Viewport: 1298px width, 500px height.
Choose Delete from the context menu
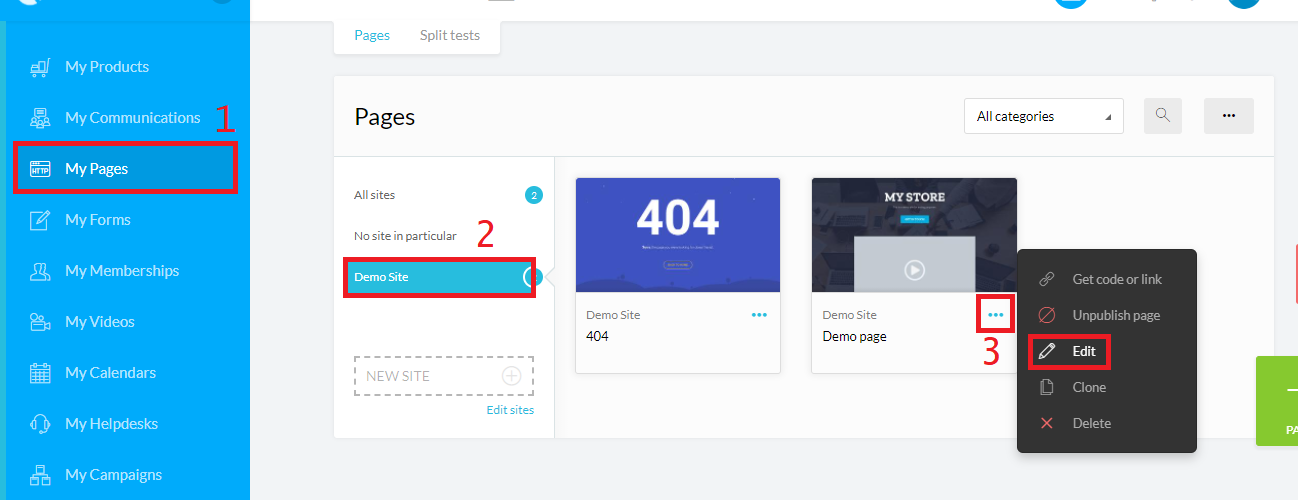(x=1107, y=423)
